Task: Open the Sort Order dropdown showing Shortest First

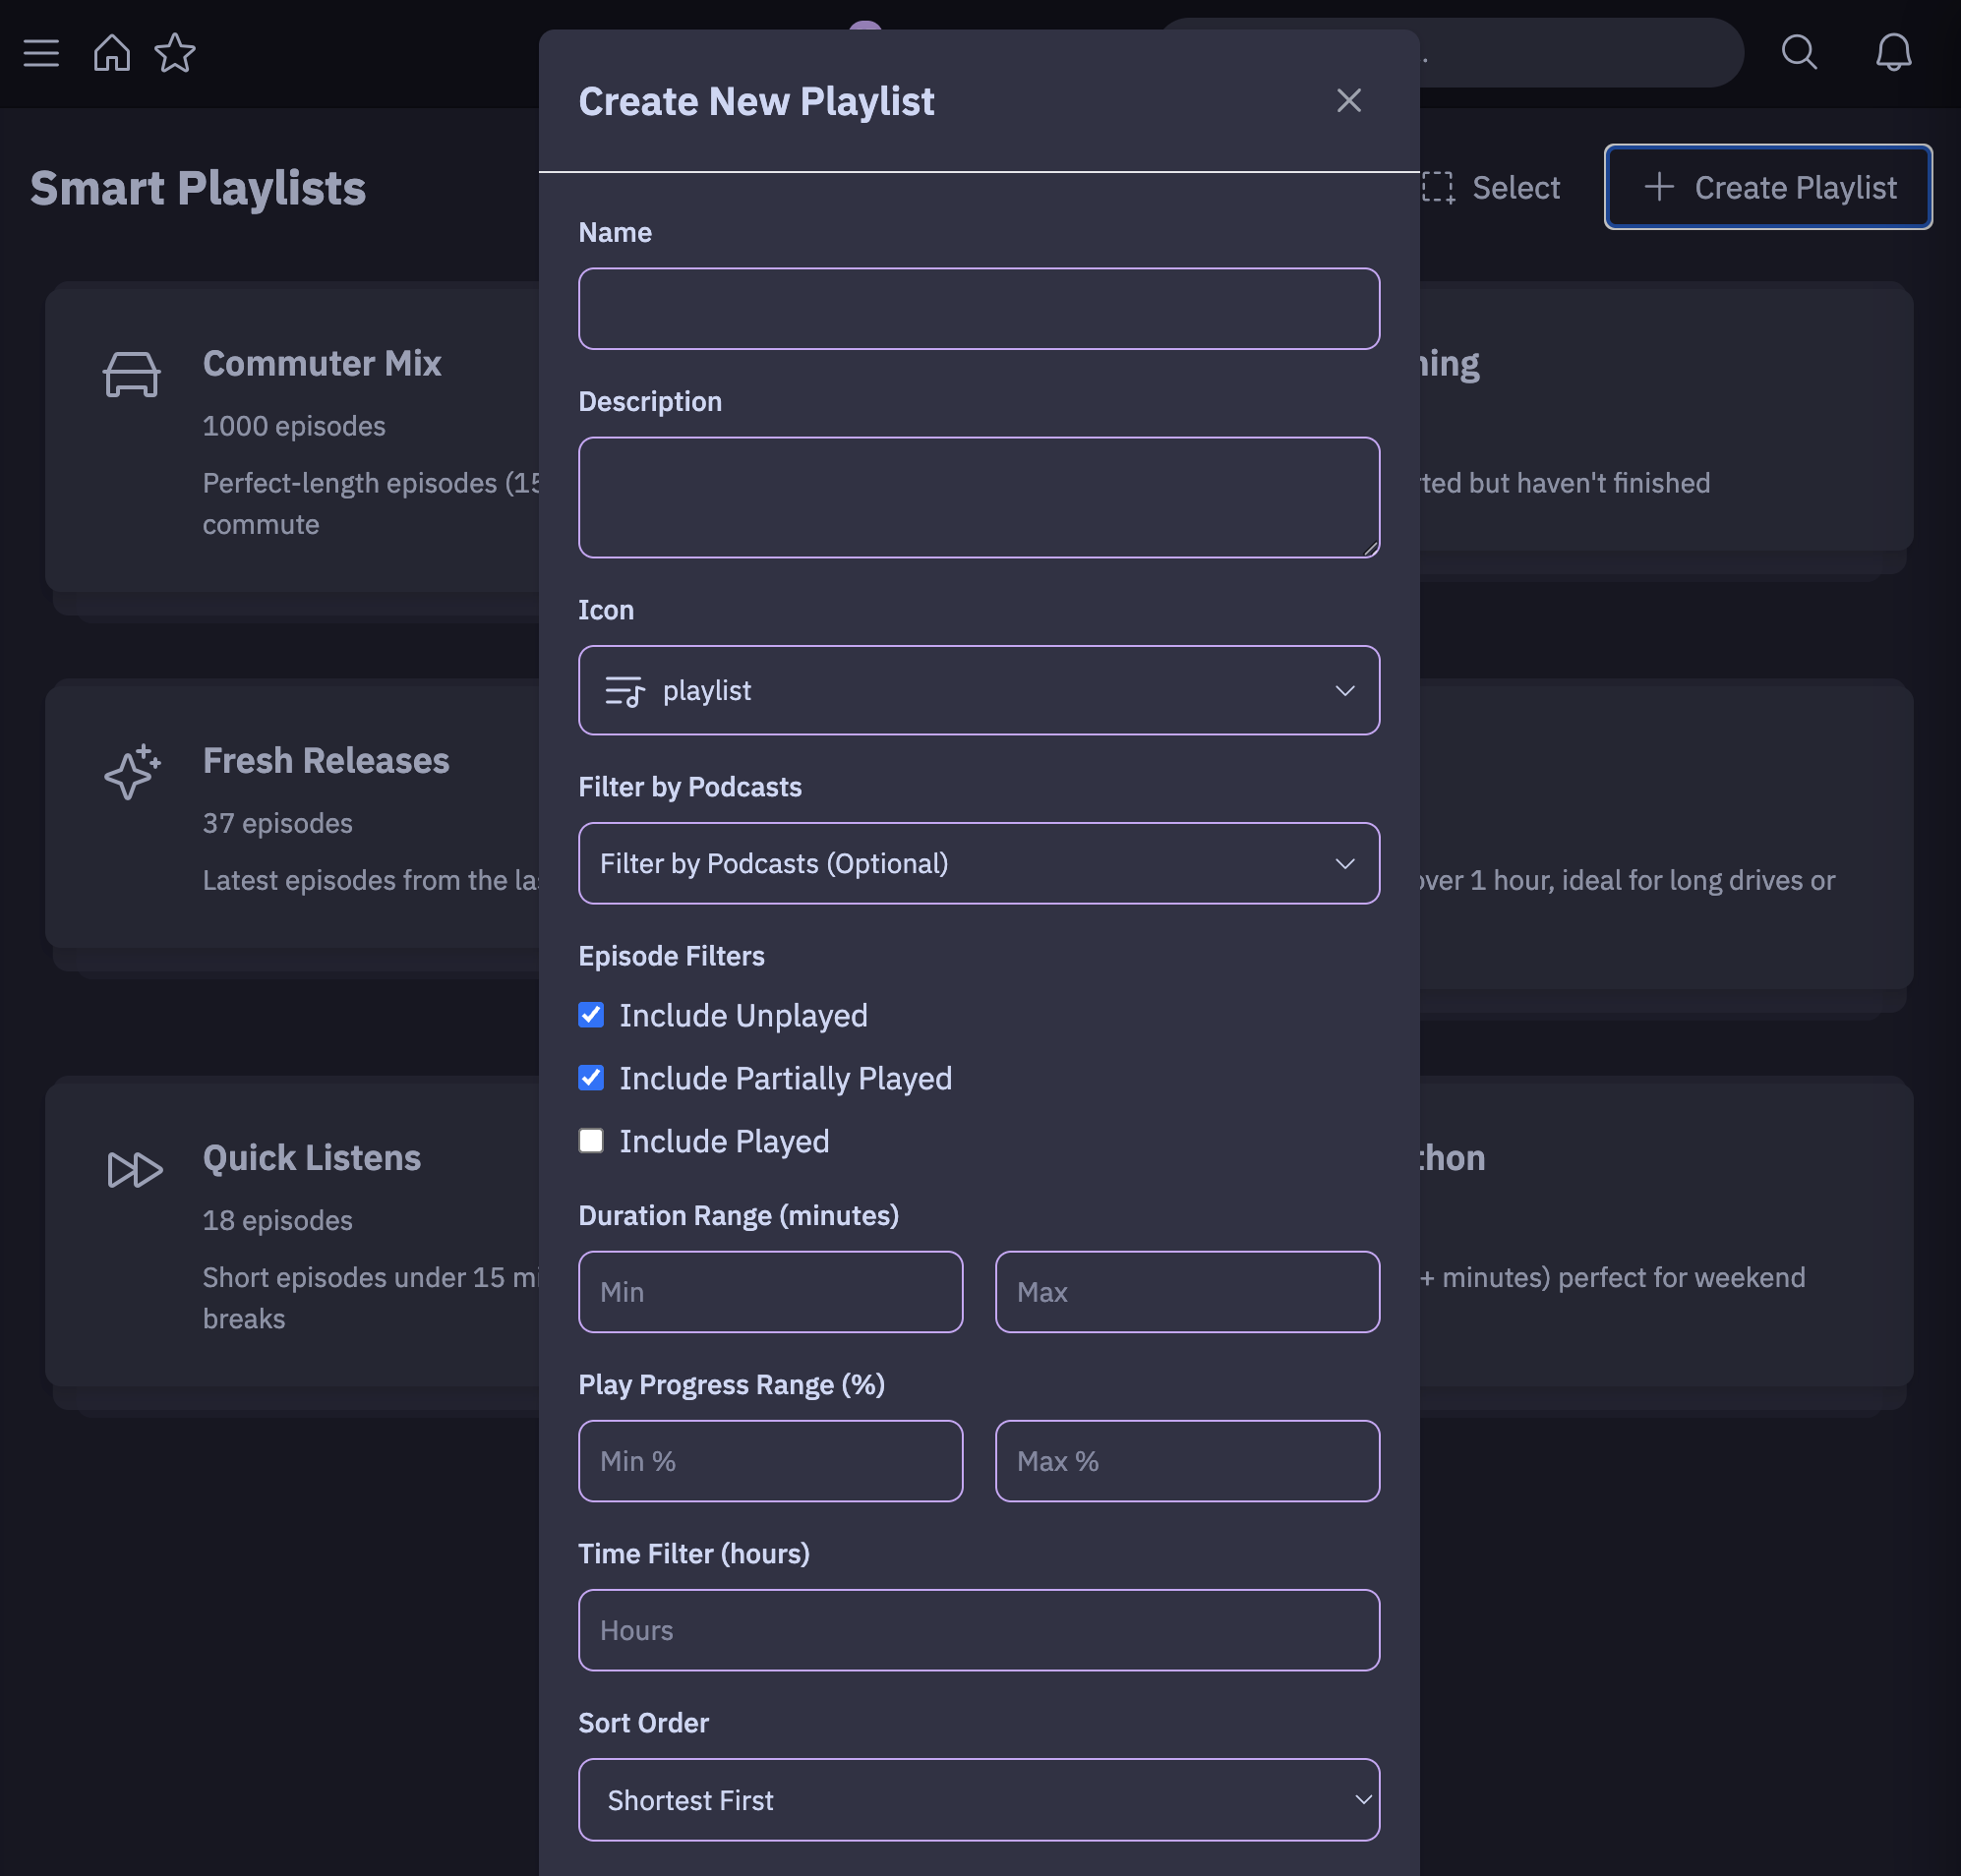Action: (x=979, y=1800)
